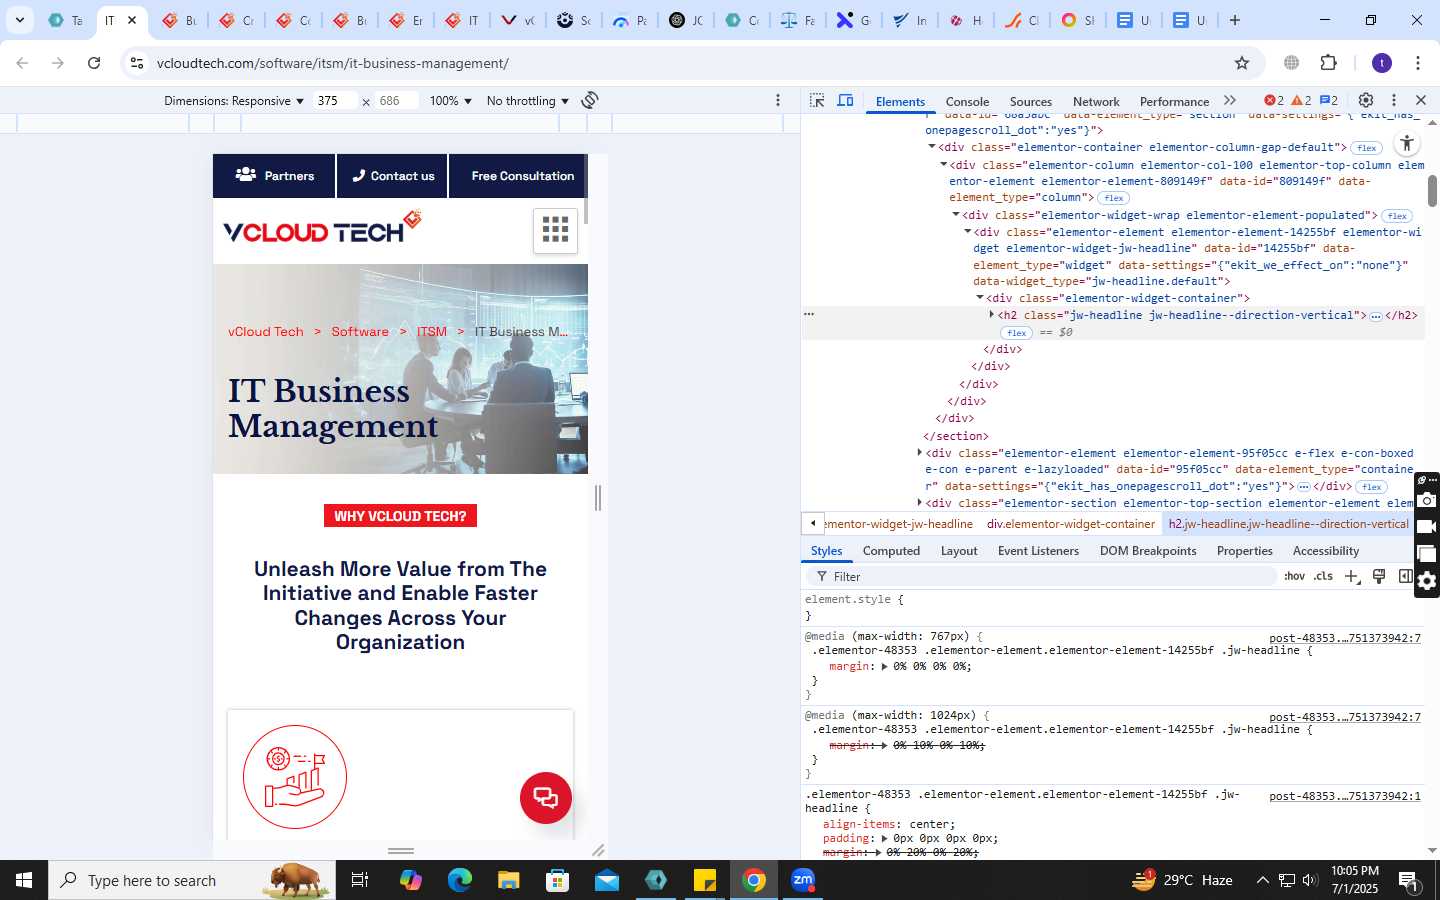Follow the Software breadcrumb link
This screenshot has width=1440, height=900.
coord(360,332)
